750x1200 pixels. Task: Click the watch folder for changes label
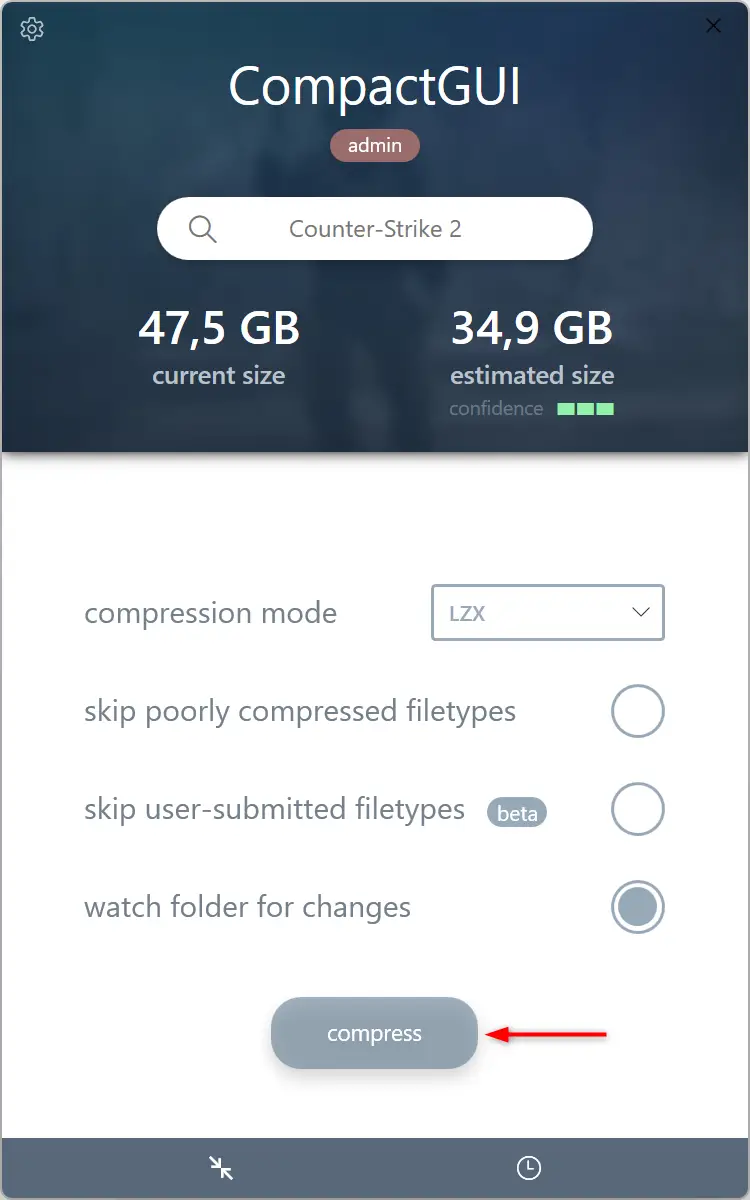(x=247, y=908)
